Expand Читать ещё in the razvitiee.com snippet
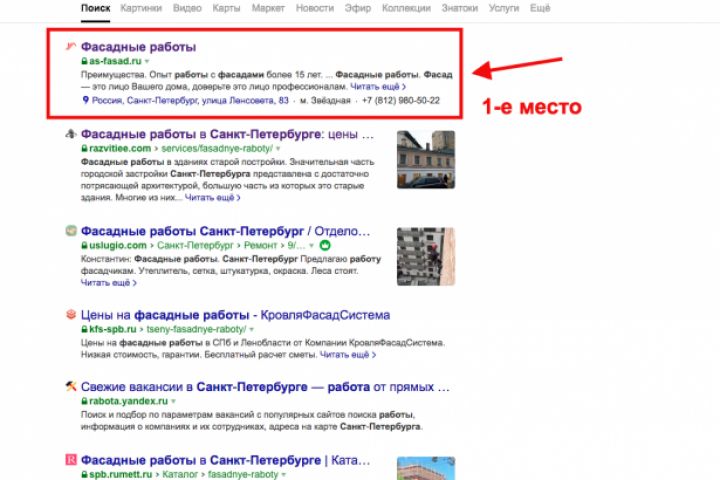Screen dimensions: 720x480 pyautogui.click(x=213, y=198)
